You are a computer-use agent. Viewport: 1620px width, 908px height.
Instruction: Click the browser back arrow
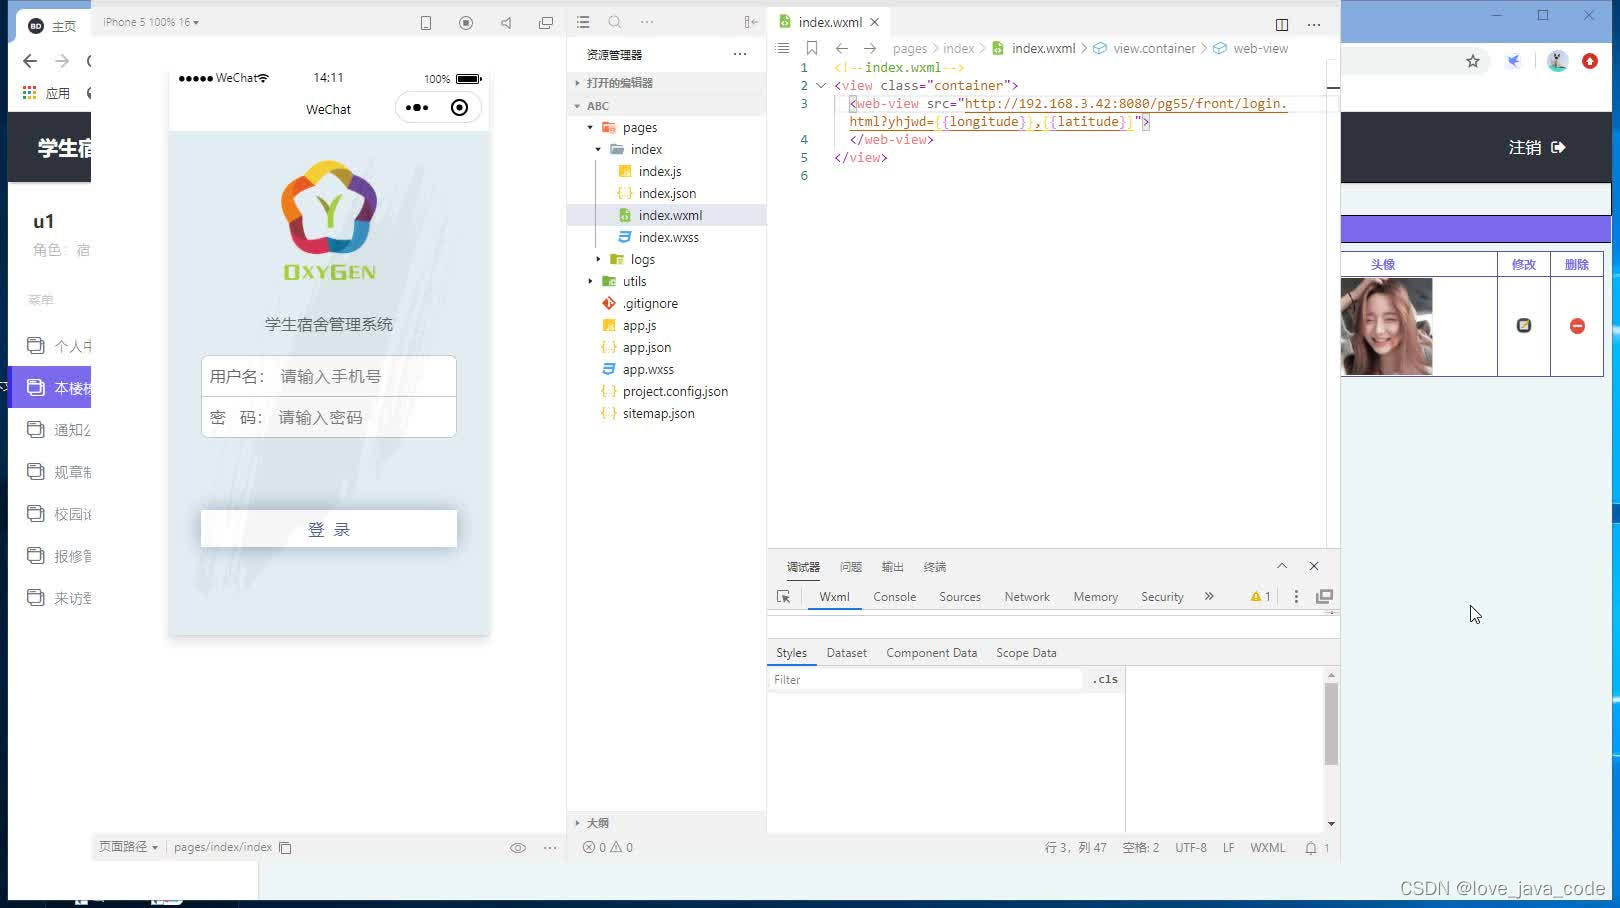coord(30,61)
